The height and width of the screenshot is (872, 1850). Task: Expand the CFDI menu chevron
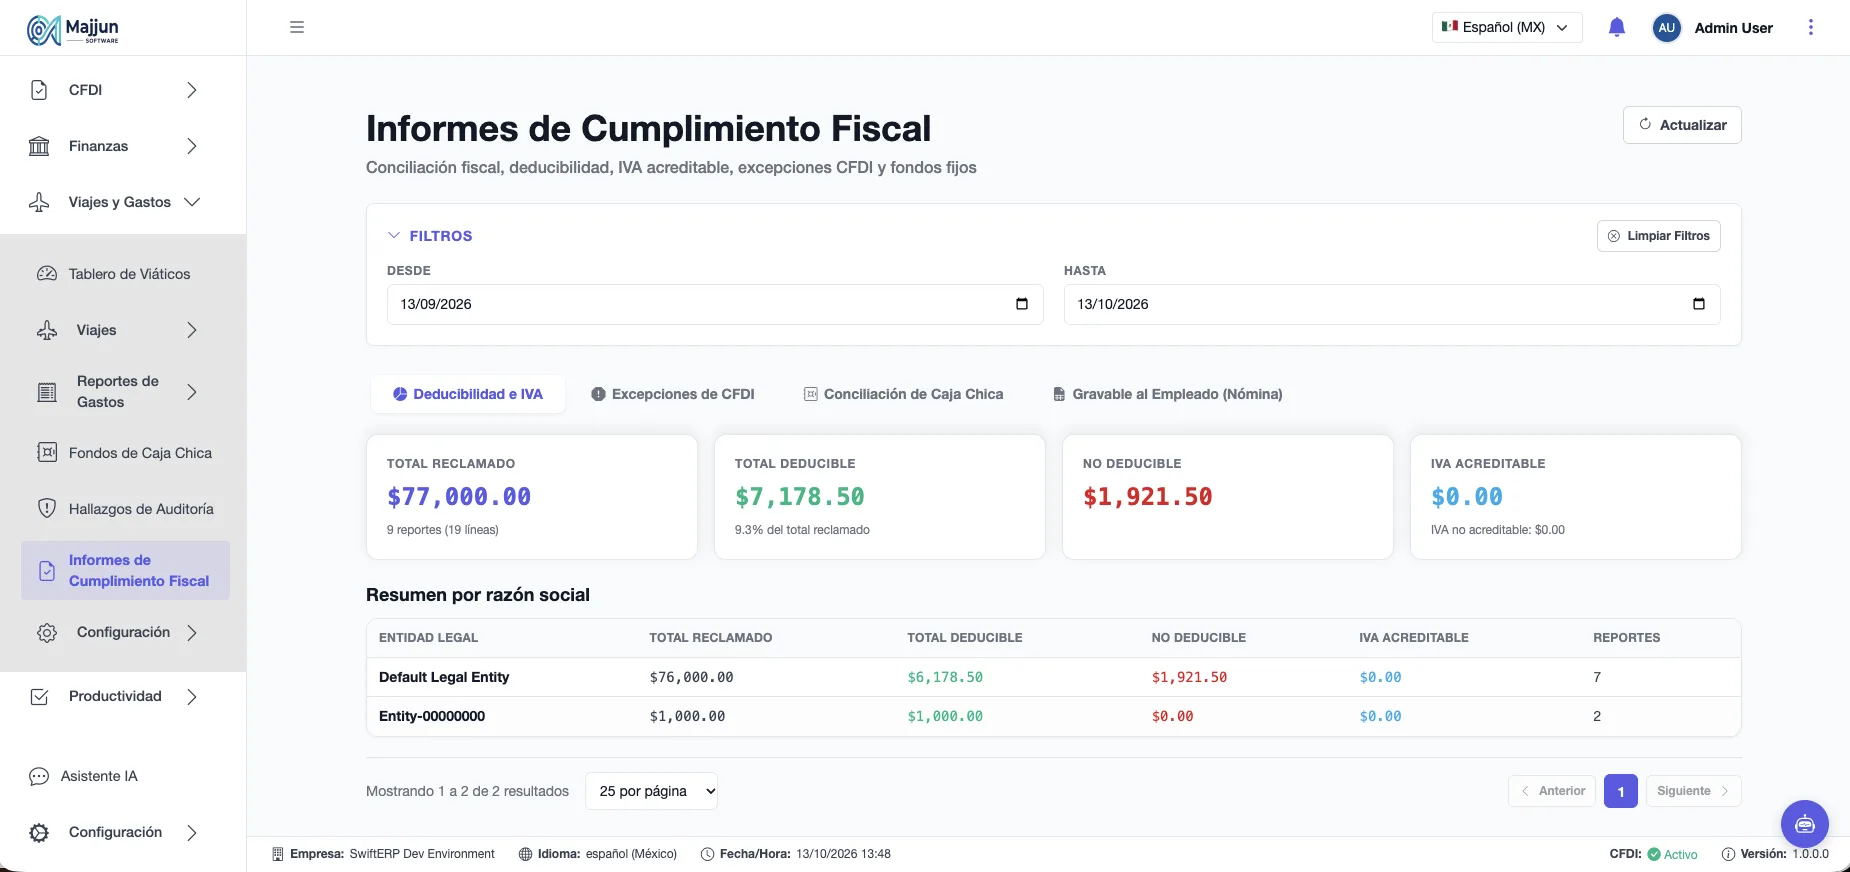pyautogui.click(x=192, y=90)
